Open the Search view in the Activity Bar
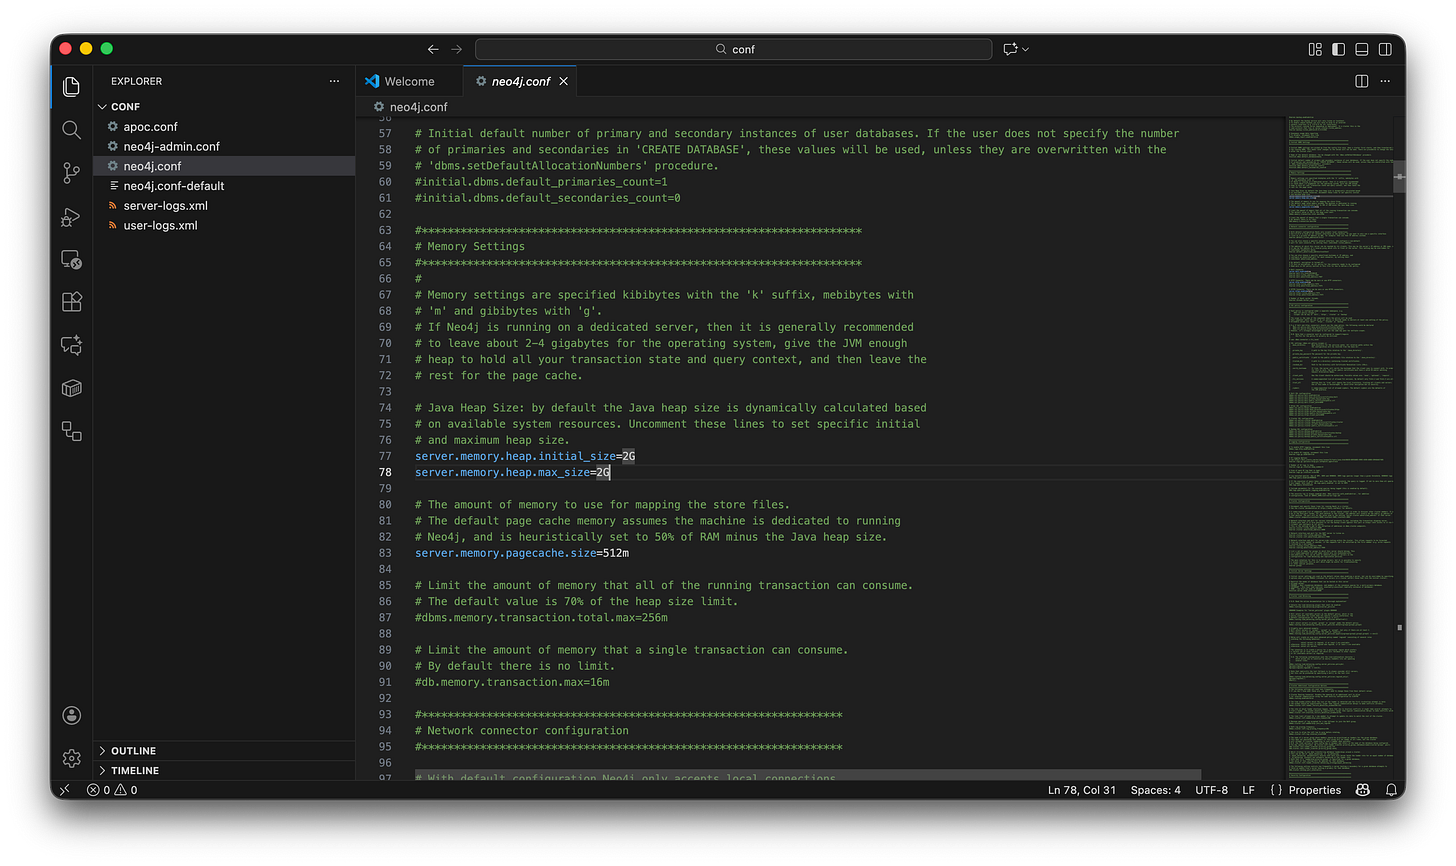1456x866 pixels. tap(71, 129)
